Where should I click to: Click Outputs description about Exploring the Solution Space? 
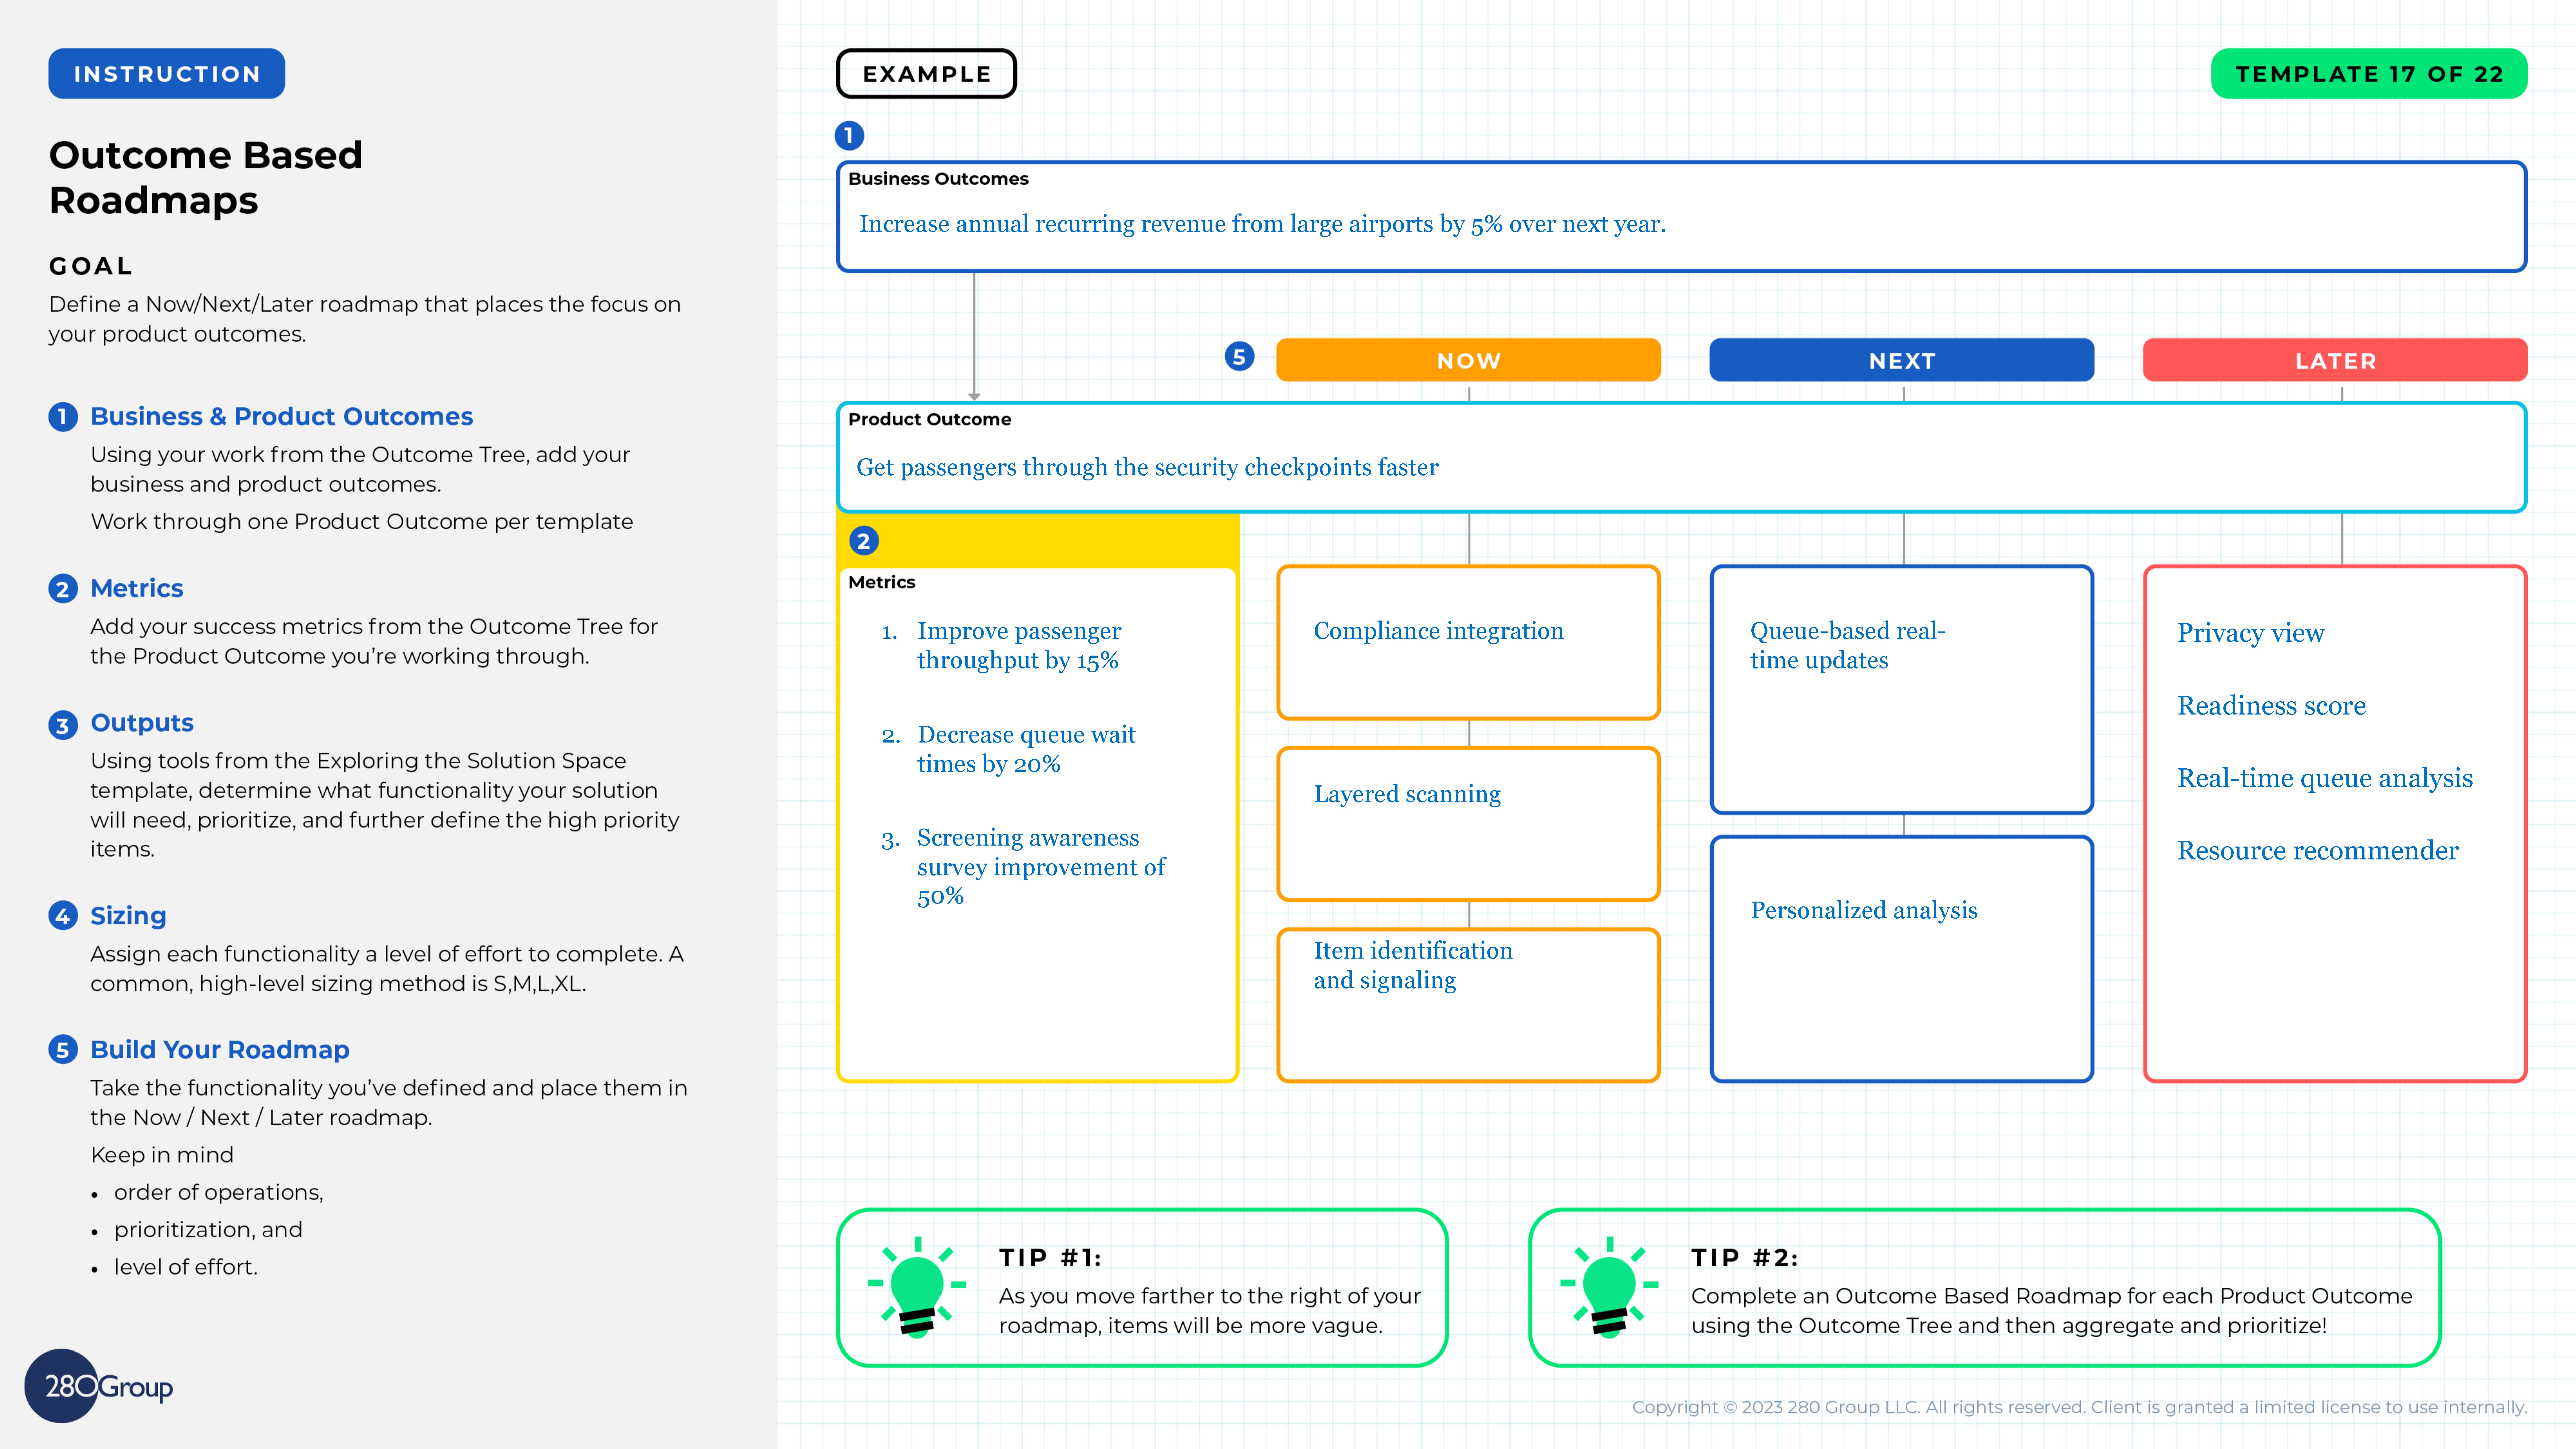[x=385, y=805]
